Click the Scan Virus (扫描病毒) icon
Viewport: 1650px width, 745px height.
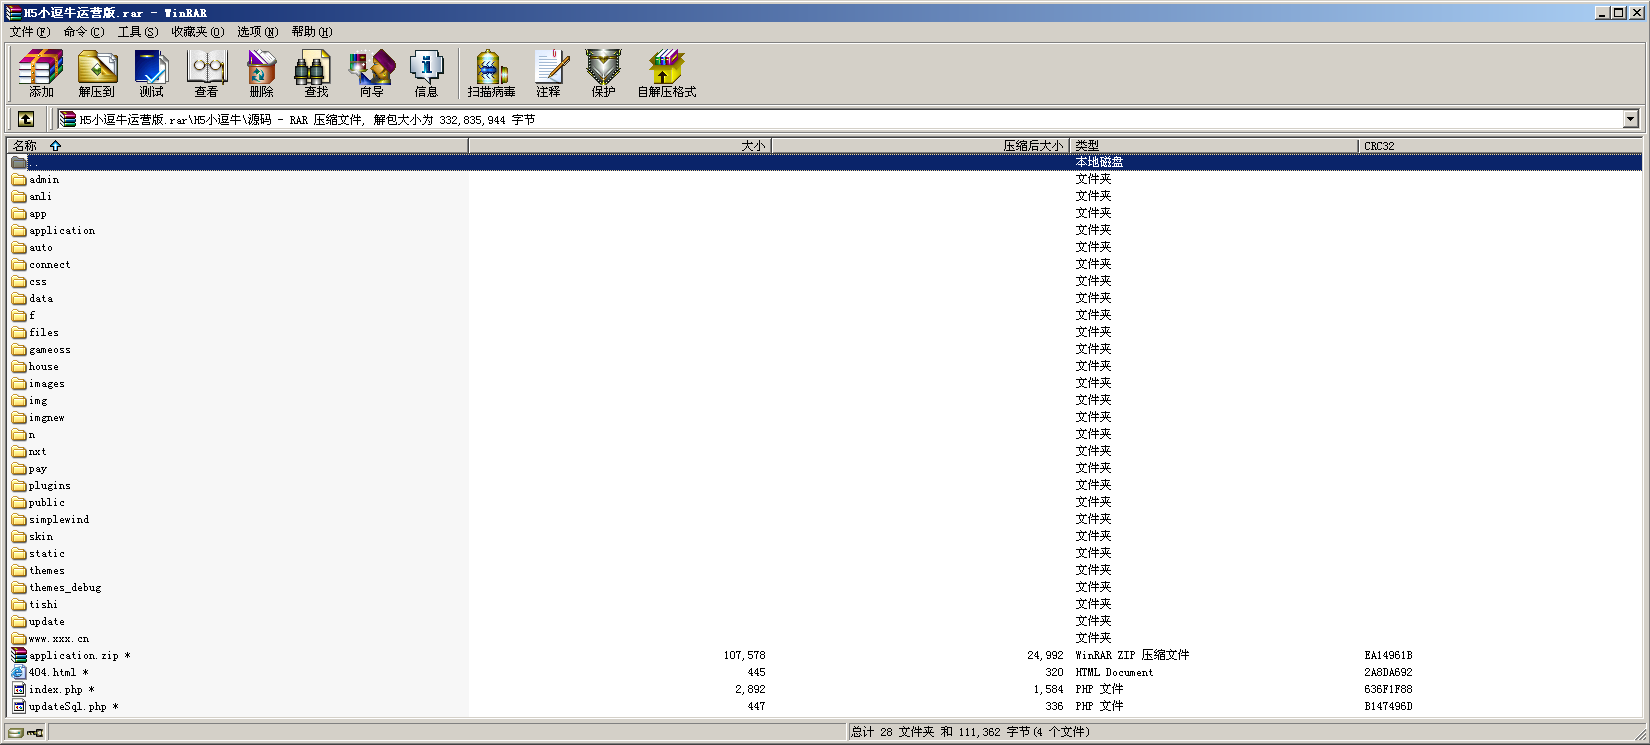point(491,74)
